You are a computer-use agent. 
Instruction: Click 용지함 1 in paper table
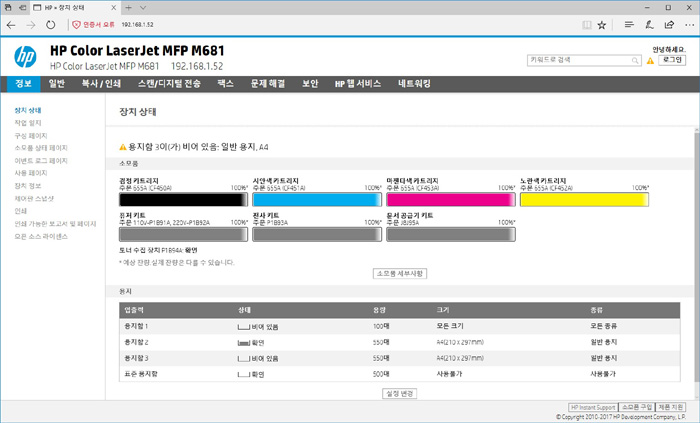pos(136,327)
